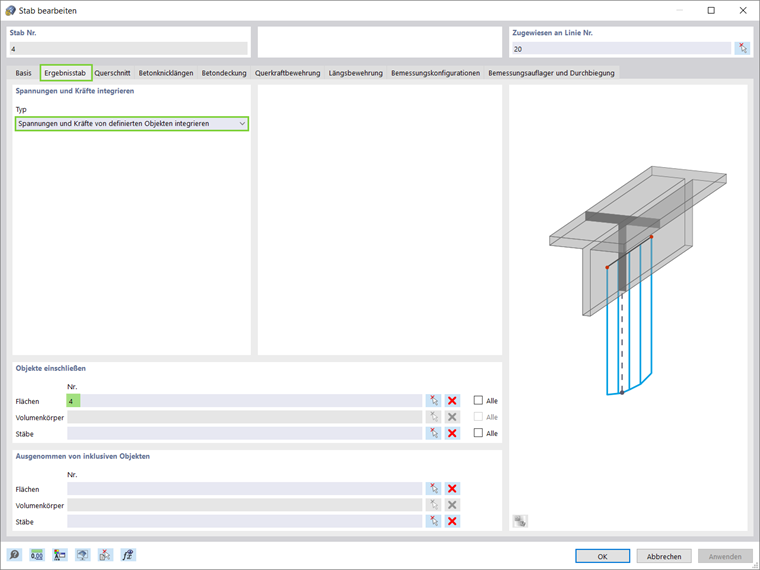Switch to the Basis tab
Image resolution: width=760 pixels, height=570 pixels.
click(x=23, y=73)
